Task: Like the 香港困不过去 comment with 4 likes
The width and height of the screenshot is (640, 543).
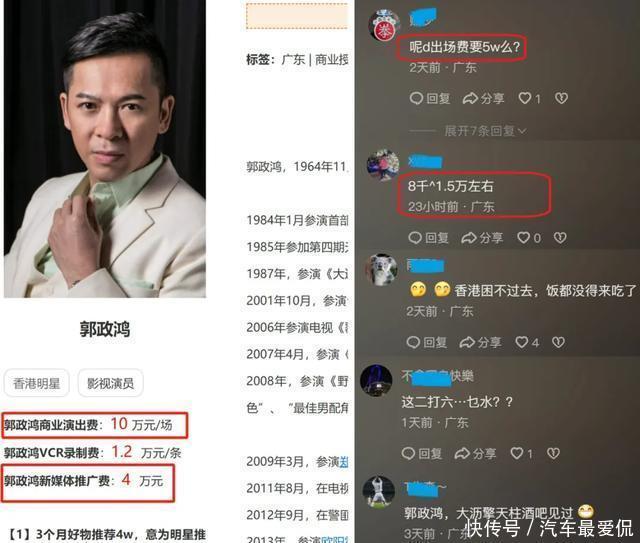Action: pos(527,342)
